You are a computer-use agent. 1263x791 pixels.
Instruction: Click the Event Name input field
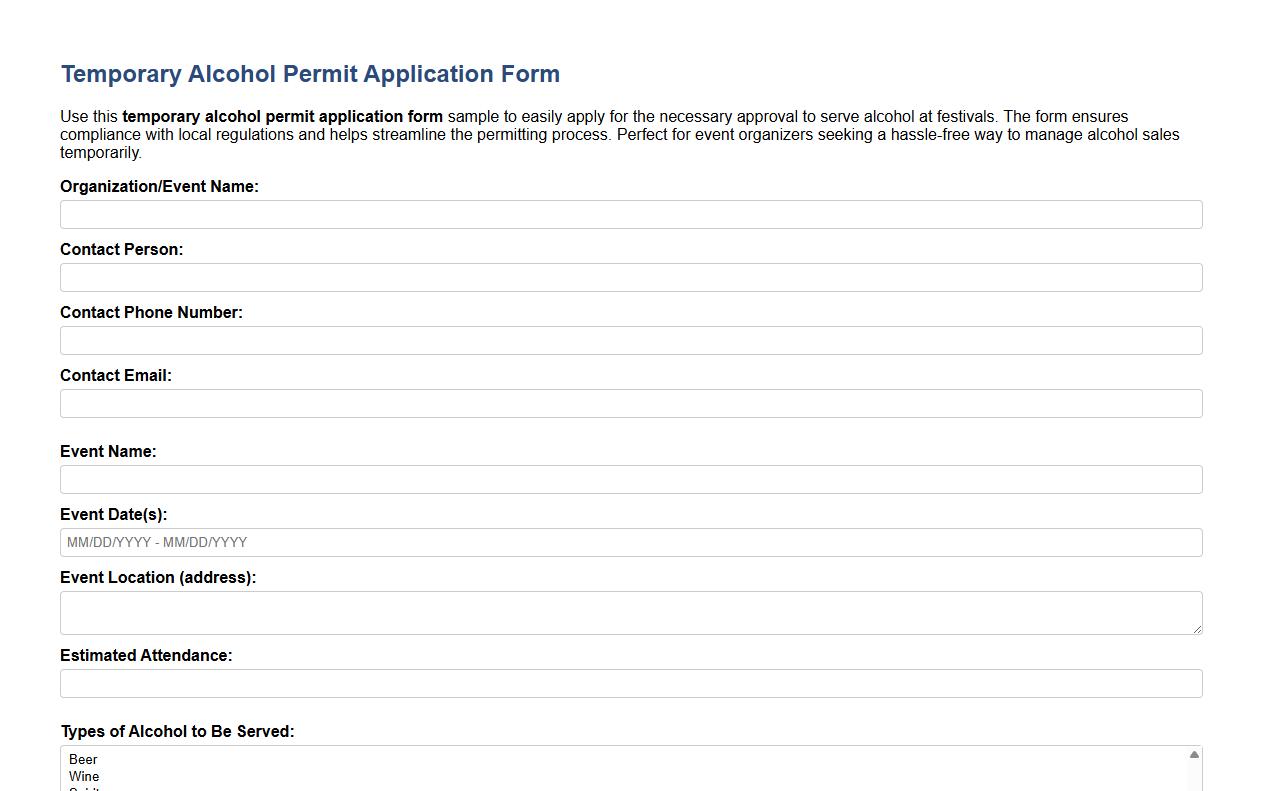click(631, 479)
